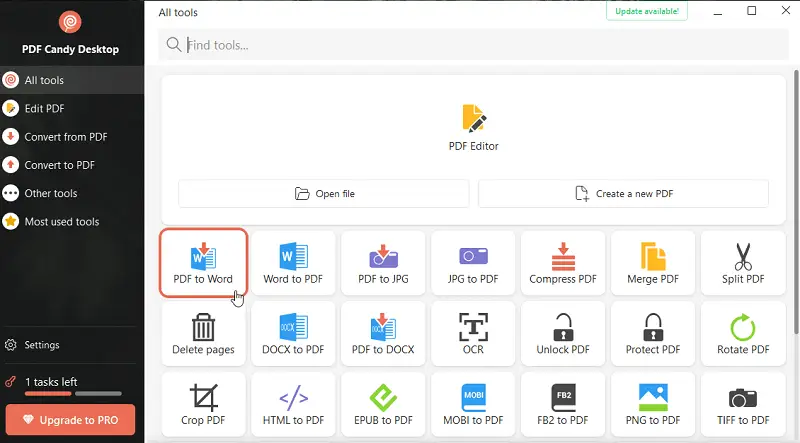The image size is (800, 443).
Task: Select the JPG to PDF tool
Action: (x=473, y=263)
